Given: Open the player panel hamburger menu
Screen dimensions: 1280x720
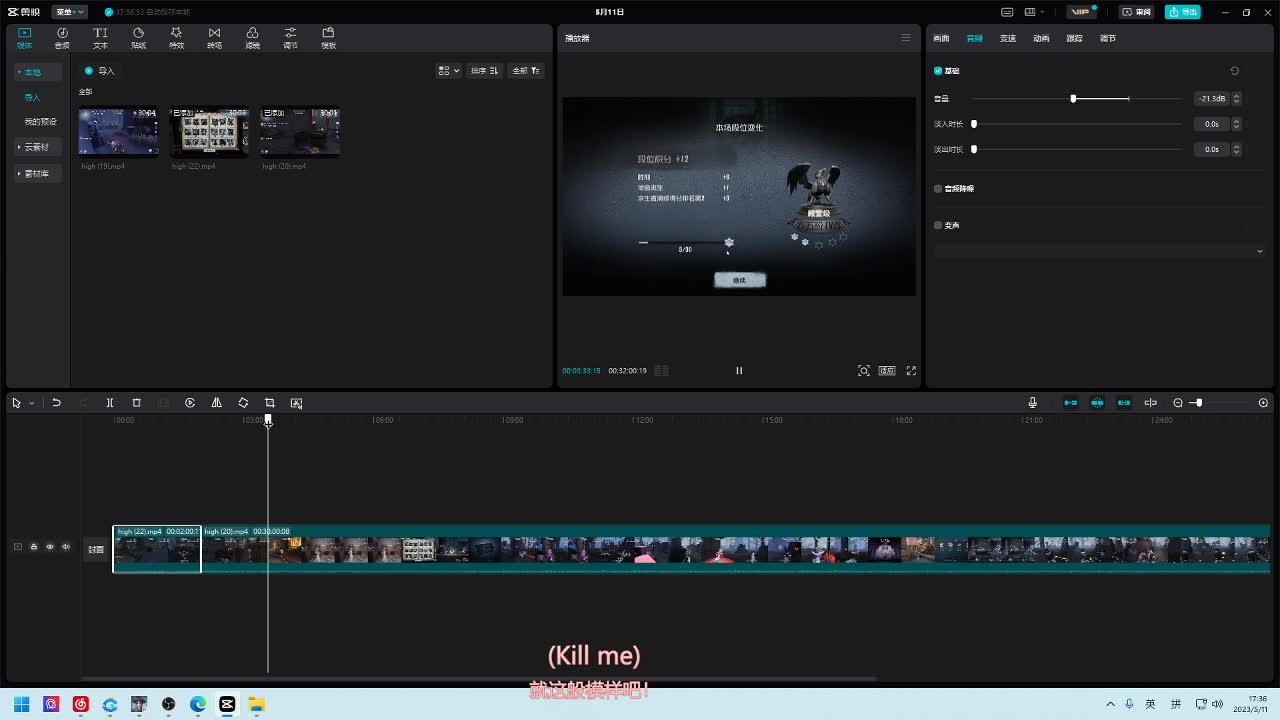Looking at the screenshot, I should click(x=906, y=38).
